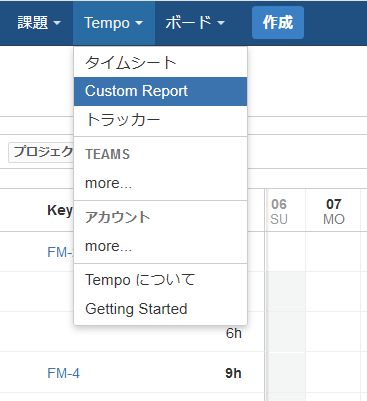
Task: Expand the ボード dropdown menu
Action: pyautogui.click(x=195, y=23)
